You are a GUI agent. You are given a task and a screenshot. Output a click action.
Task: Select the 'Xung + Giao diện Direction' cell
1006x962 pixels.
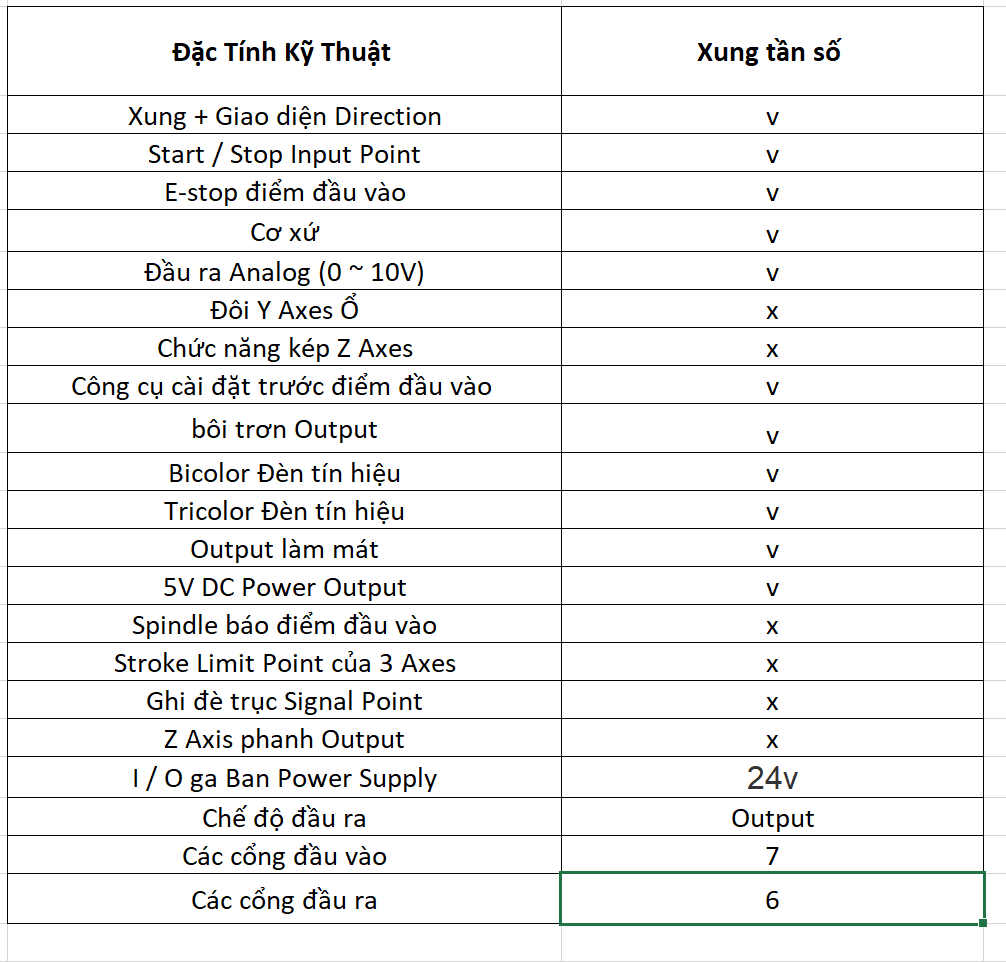(284, 116)
